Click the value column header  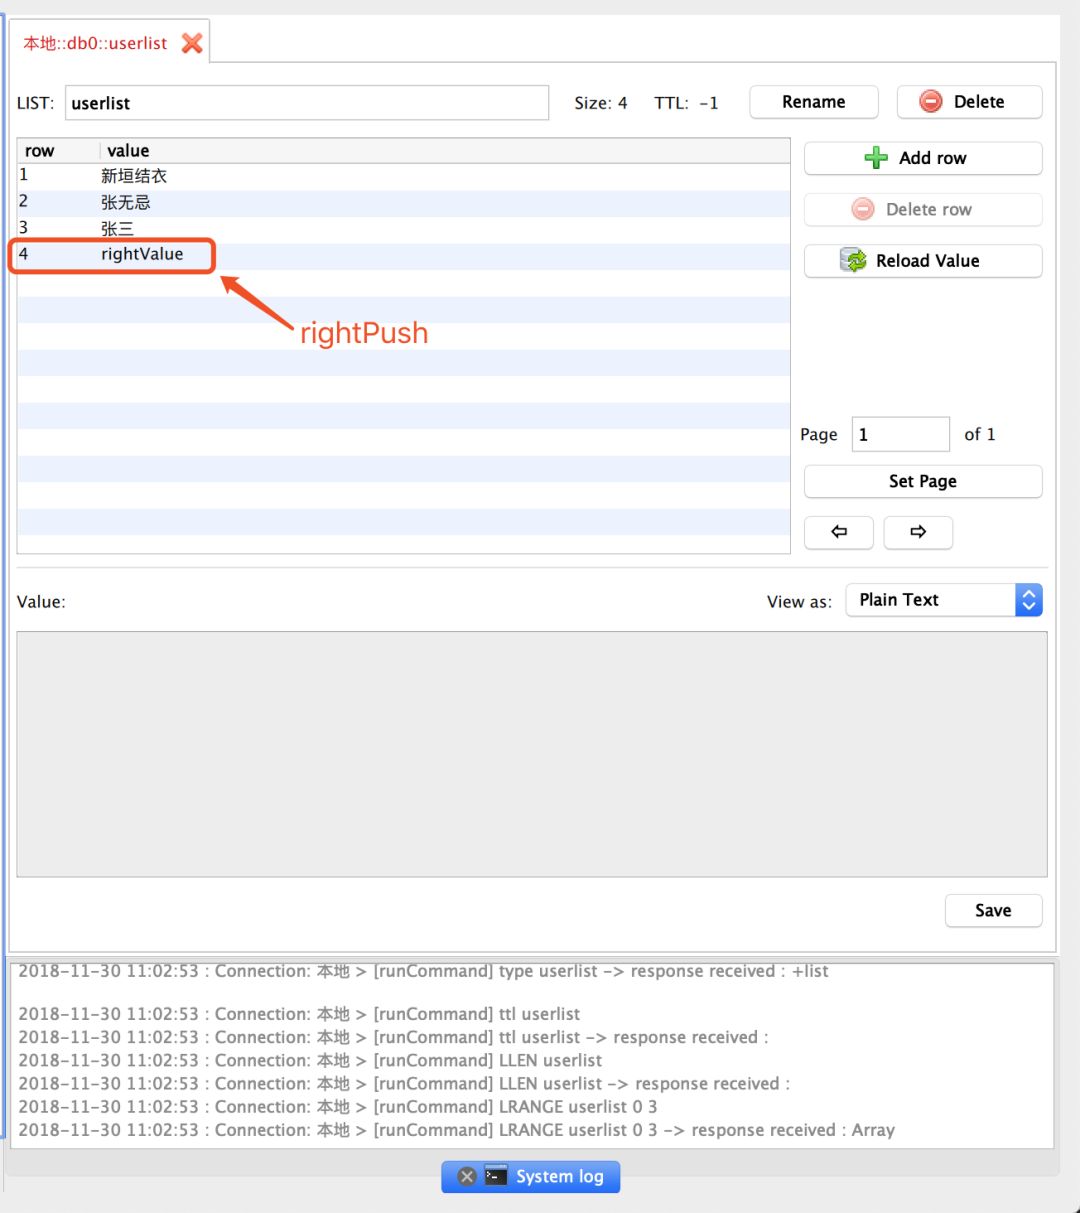coord(445,151)
